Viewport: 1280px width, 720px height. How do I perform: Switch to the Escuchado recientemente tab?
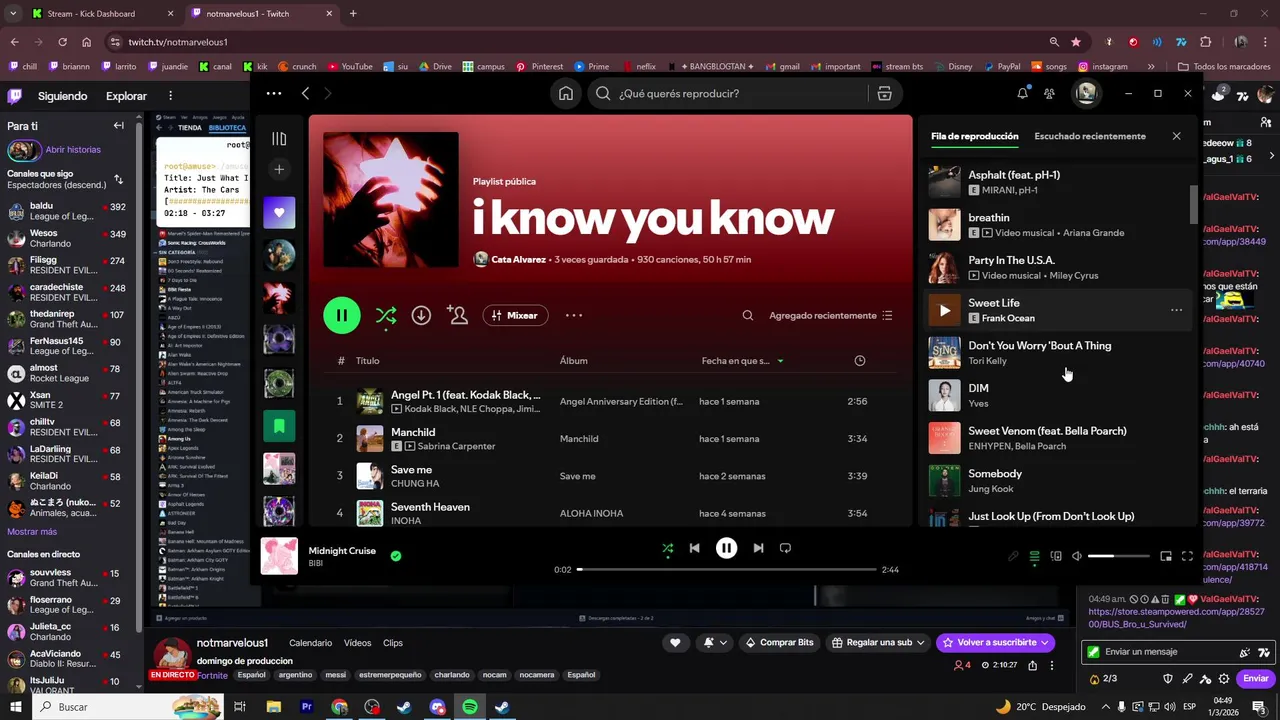click(x=1090, y=136)
